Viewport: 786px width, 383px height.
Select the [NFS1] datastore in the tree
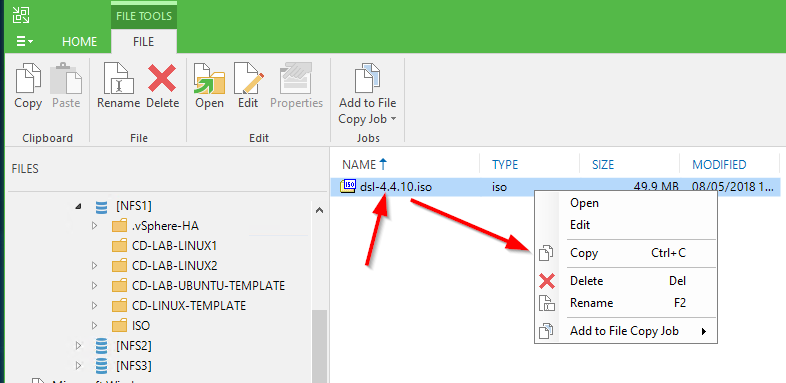pyautogui.click(x=133, y=206)
